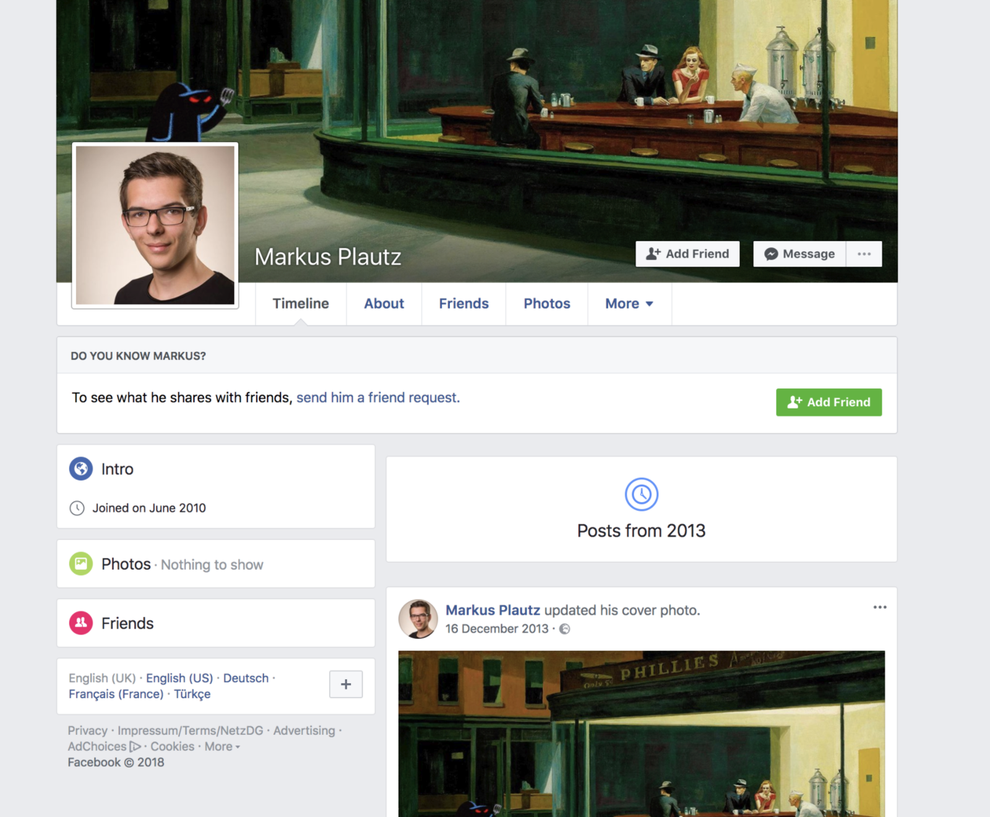Expand the More dropdown tab

tap(629, 304)
